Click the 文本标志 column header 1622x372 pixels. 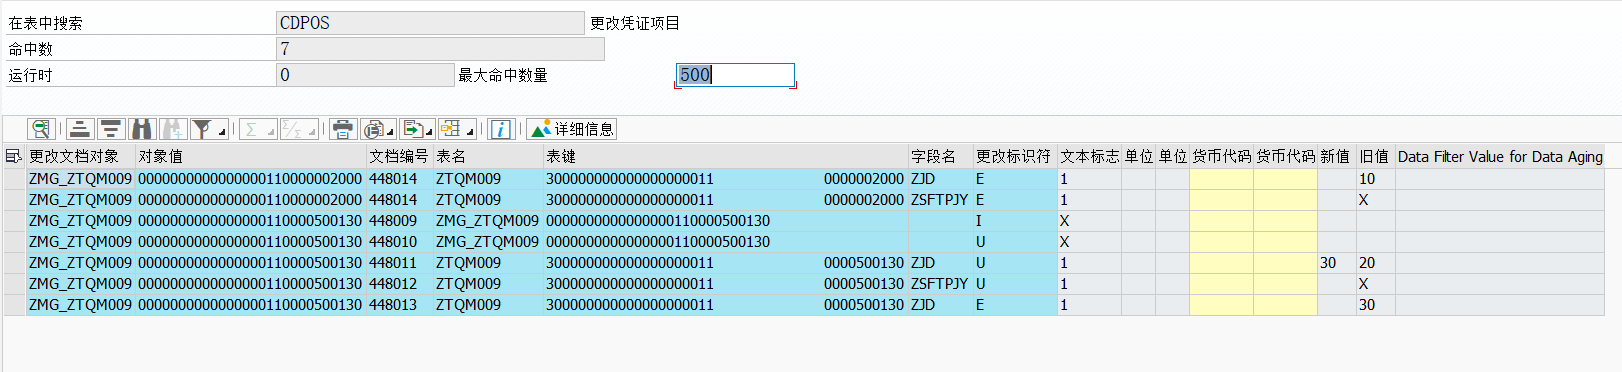1089,156
